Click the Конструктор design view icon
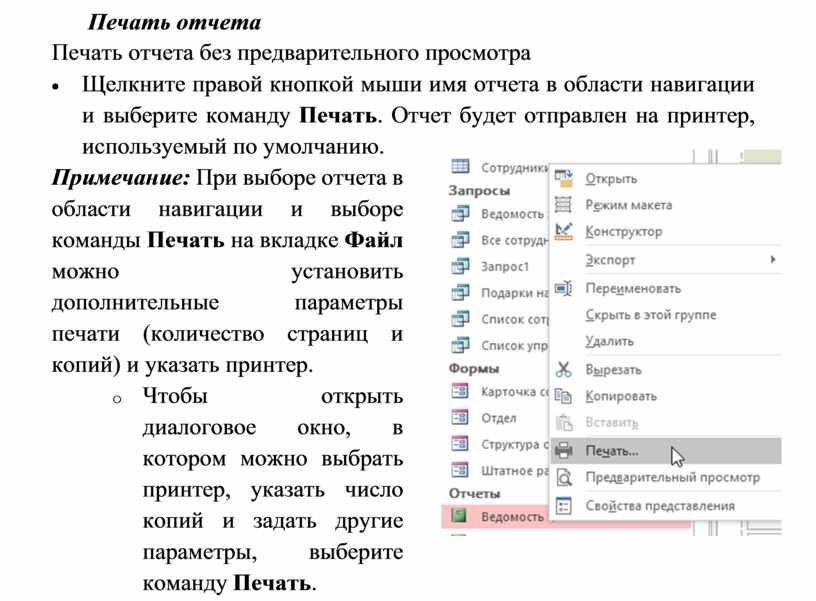The height and width of the screenshot is (601, 816). 563,231
